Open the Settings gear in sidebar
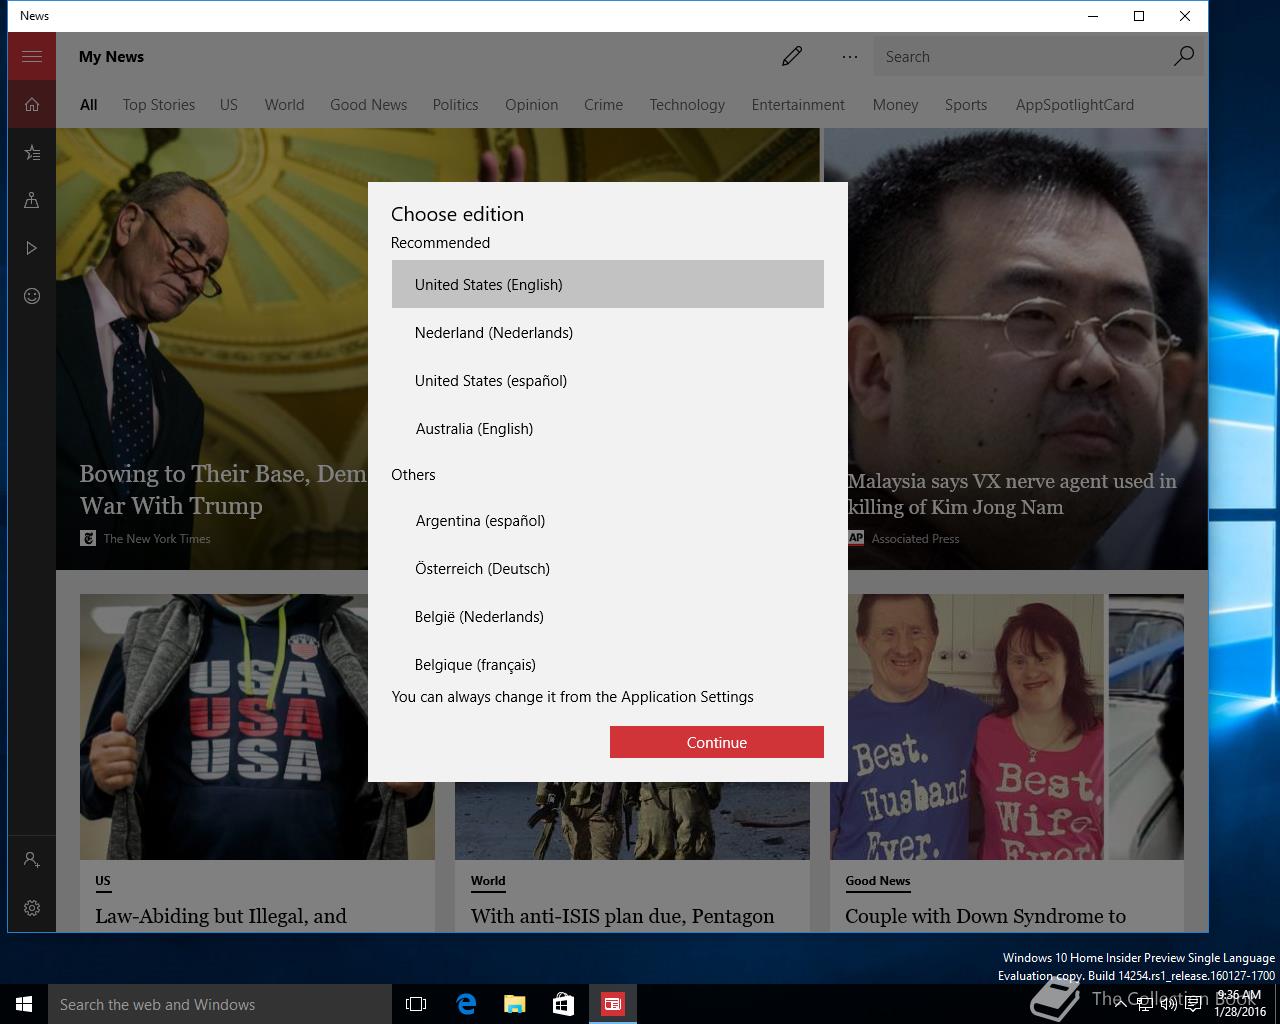The width and height of the screenshot is (1280, 1024). pos(32,908)
